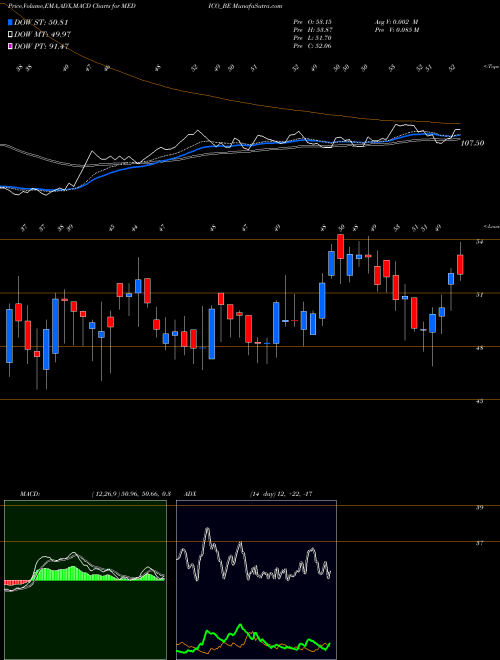This screenshot has height=660, width=500.
Task: Click the magenta DOW PT legend swatch
Action: point(11,46)
